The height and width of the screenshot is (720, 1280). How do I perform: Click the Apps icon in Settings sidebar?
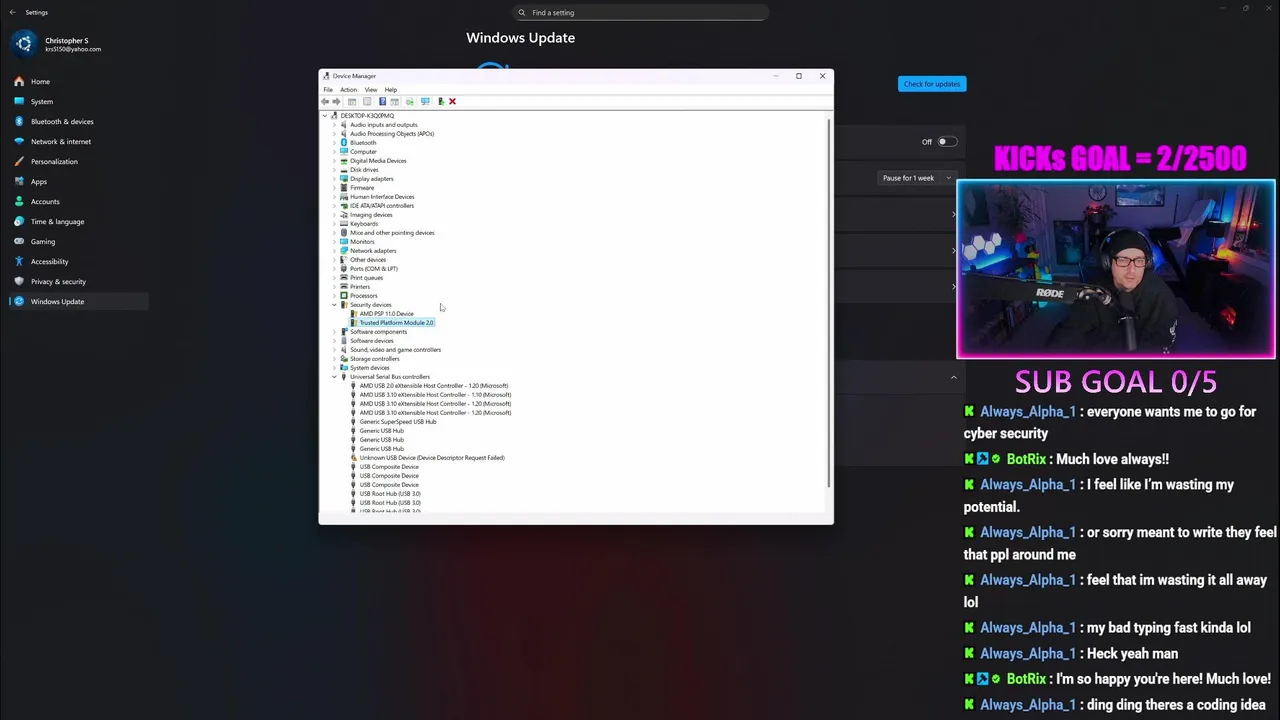19,181
